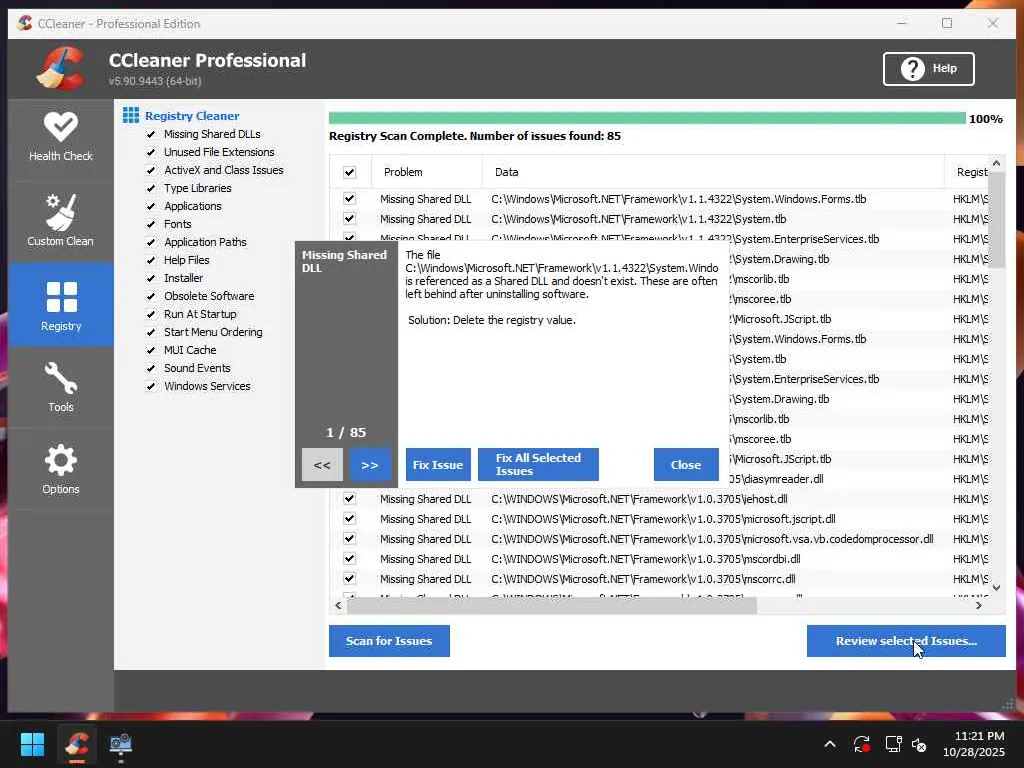This screenshot has width=1024, height=768.
Task: Uncheck the Applications option
Action: [x=151, y=206]
